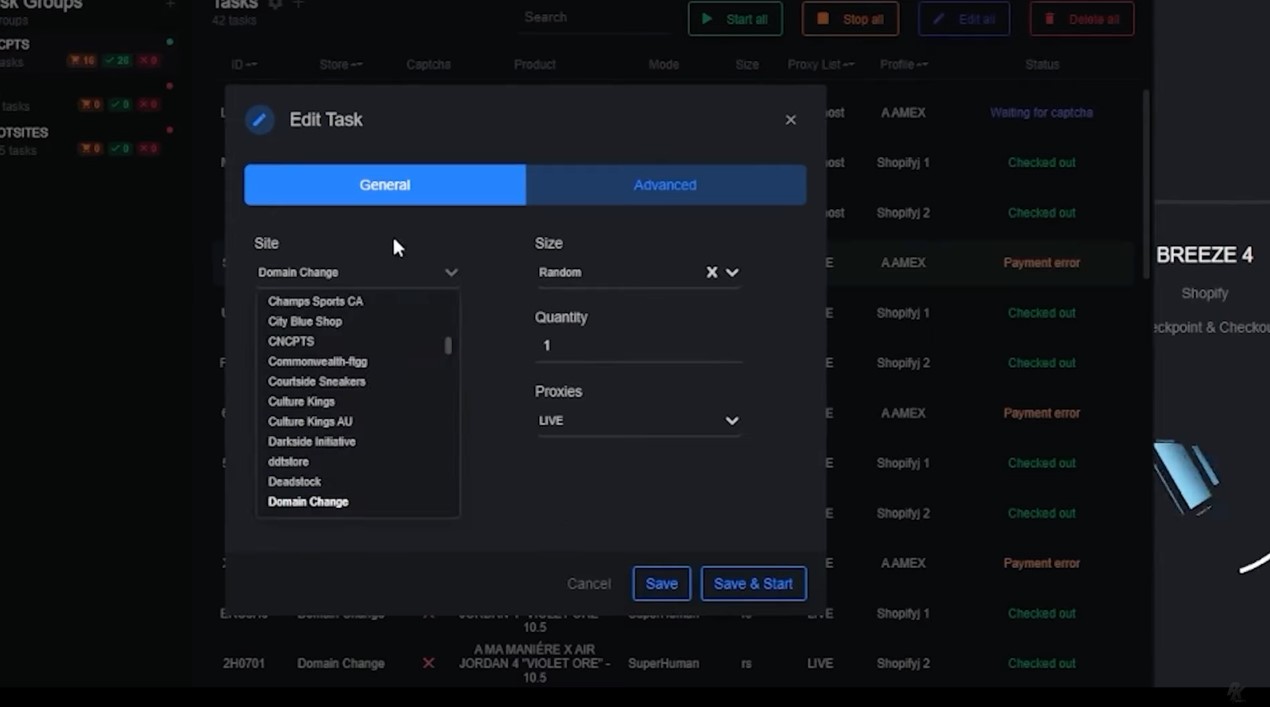The image size is (1270, 707).
Task: Switch to the General tab
Action: (x=385, y=185)
